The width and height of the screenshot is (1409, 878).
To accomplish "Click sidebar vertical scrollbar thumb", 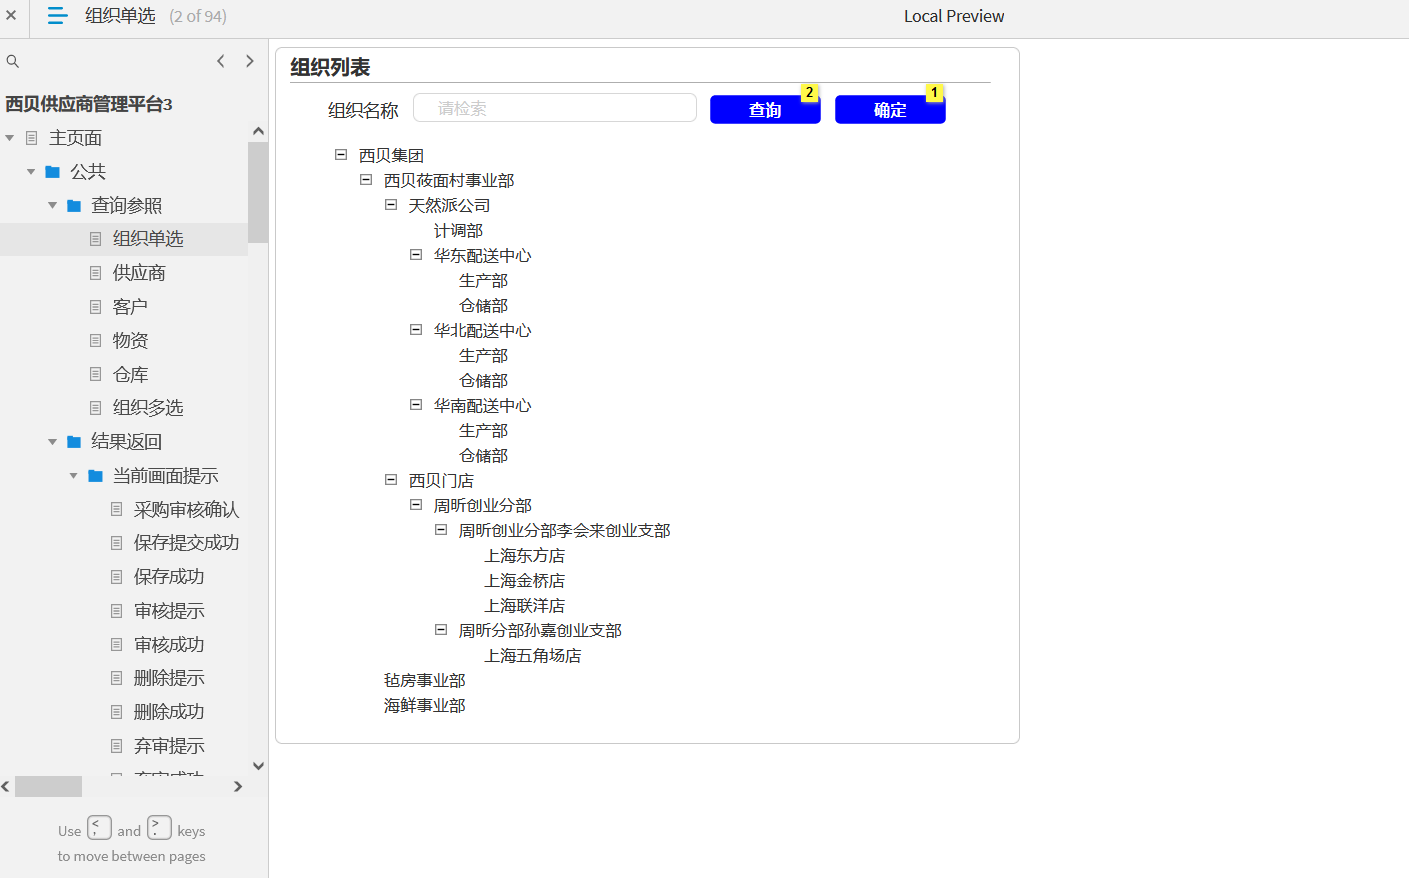I will coord(258,192).
